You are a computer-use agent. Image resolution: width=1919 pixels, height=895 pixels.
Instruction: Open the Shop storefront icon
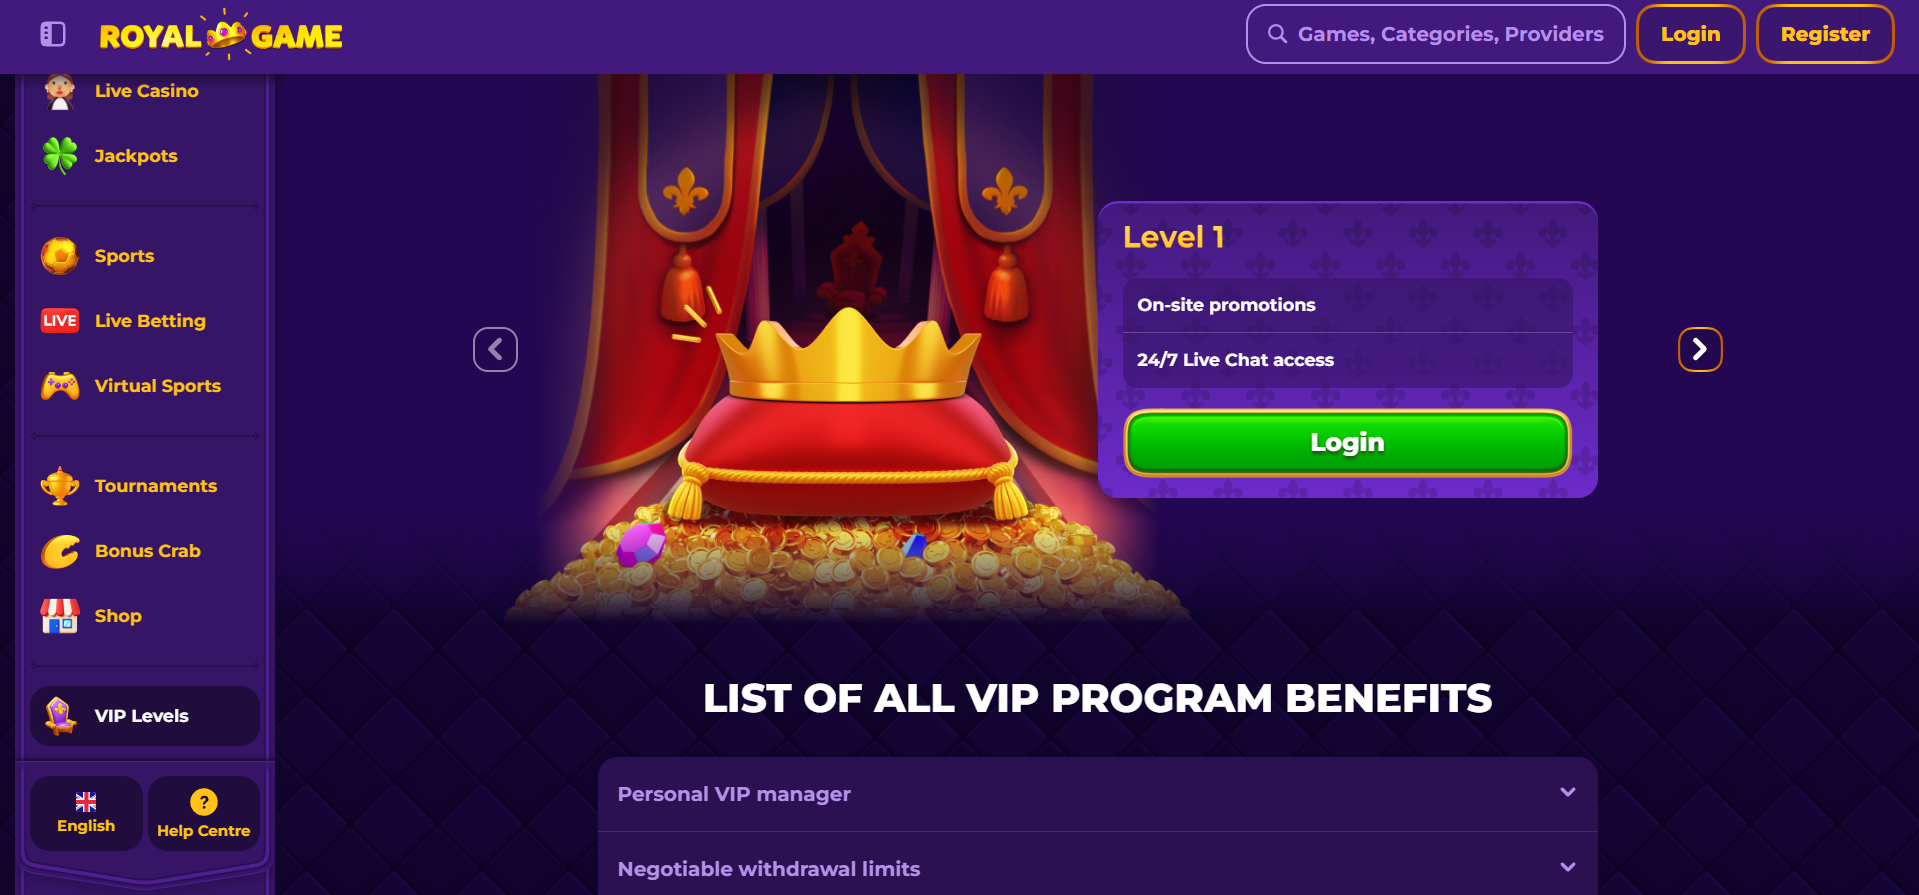(x=60, y=616)
